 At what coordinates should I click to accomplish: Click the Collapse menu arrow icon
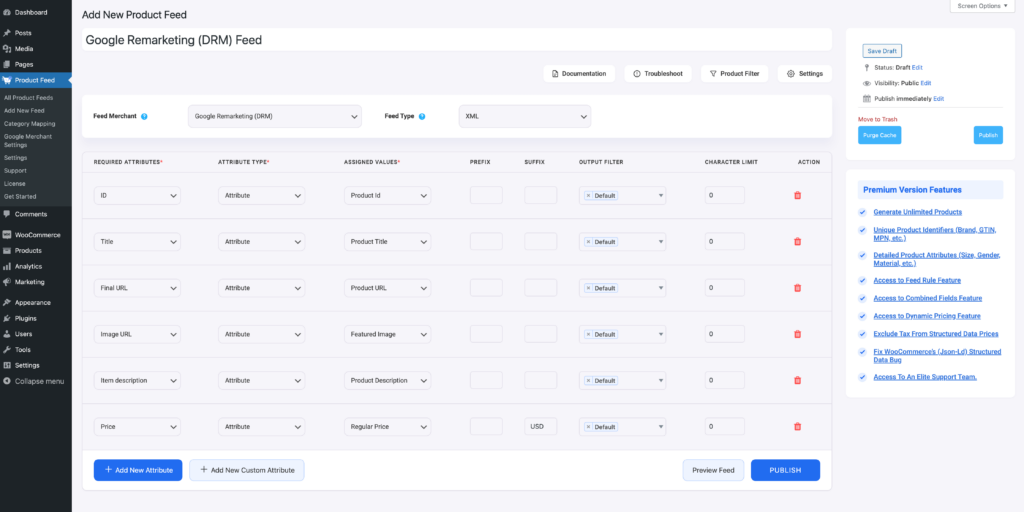7,381
